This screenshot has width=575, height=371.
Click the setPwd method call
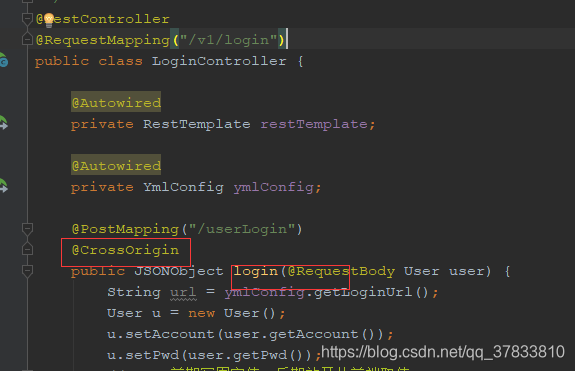(152, 355)
